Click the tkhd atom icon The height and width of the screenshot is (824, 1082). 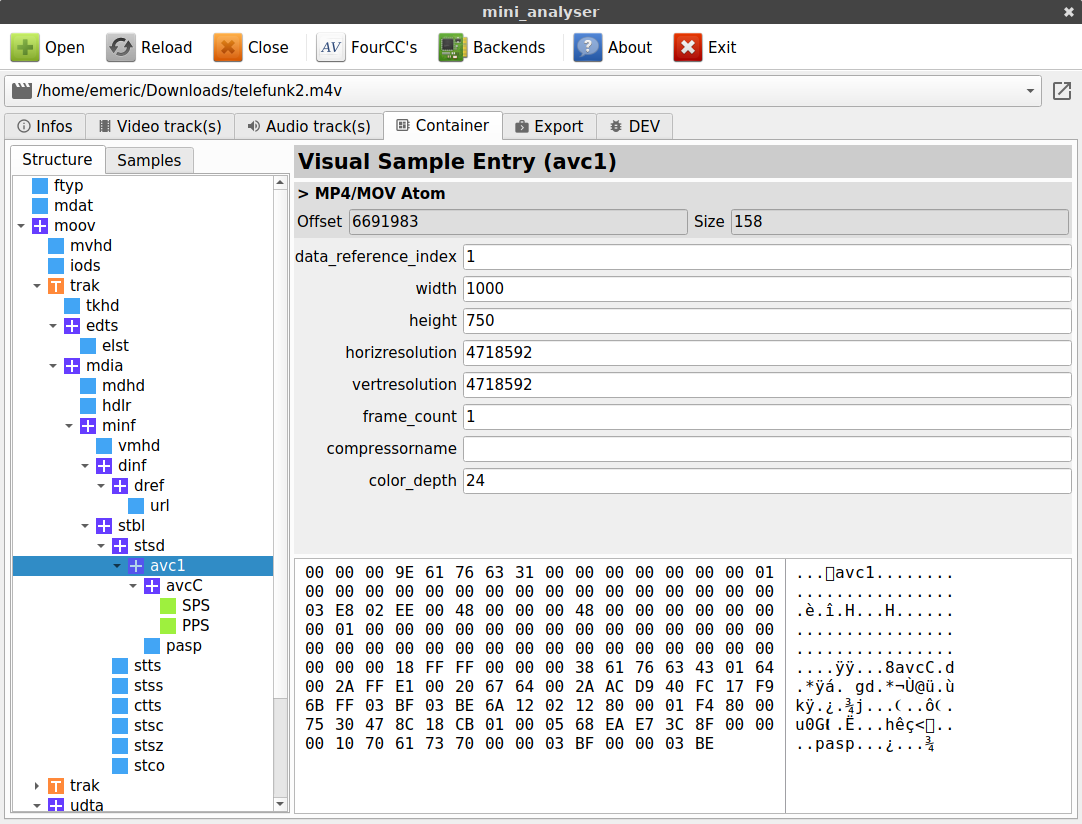(72, 306)
